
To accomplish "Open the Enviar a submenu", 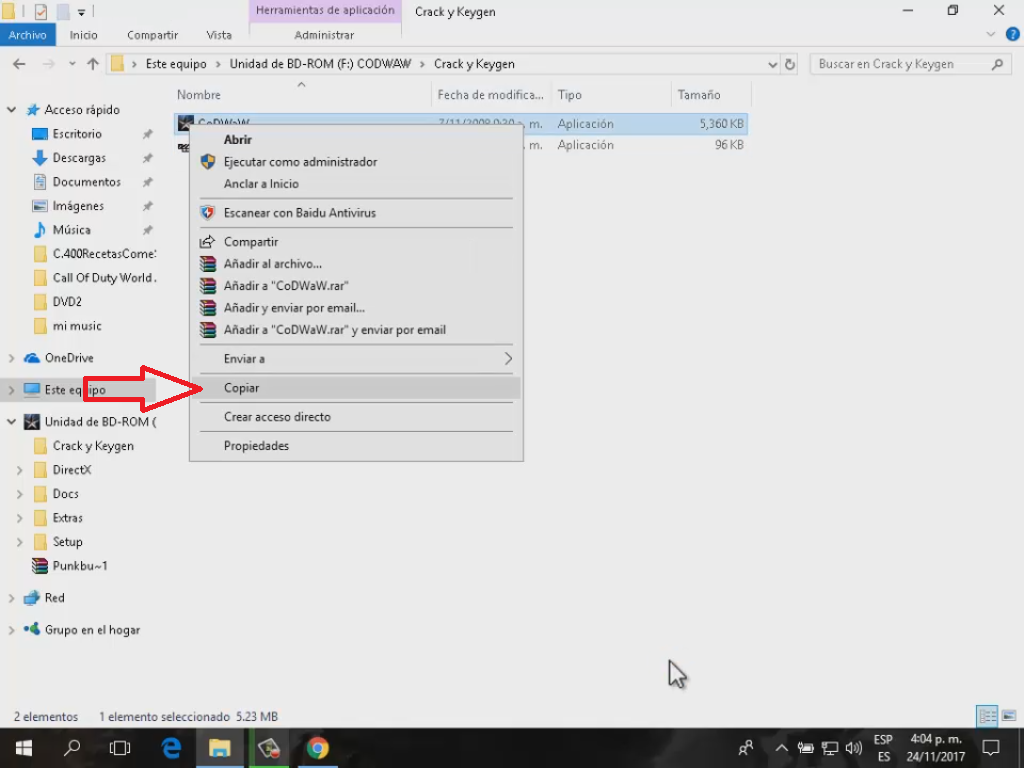I will (357, 359).
